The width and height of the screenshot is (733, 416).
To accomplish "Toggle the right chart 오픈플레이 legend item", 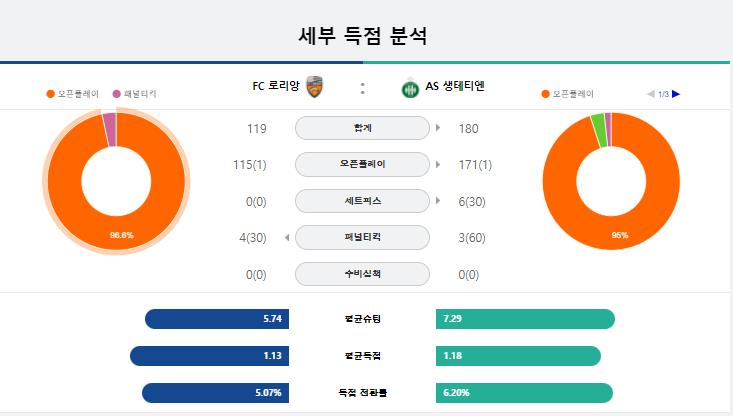I will click(567, 94).
